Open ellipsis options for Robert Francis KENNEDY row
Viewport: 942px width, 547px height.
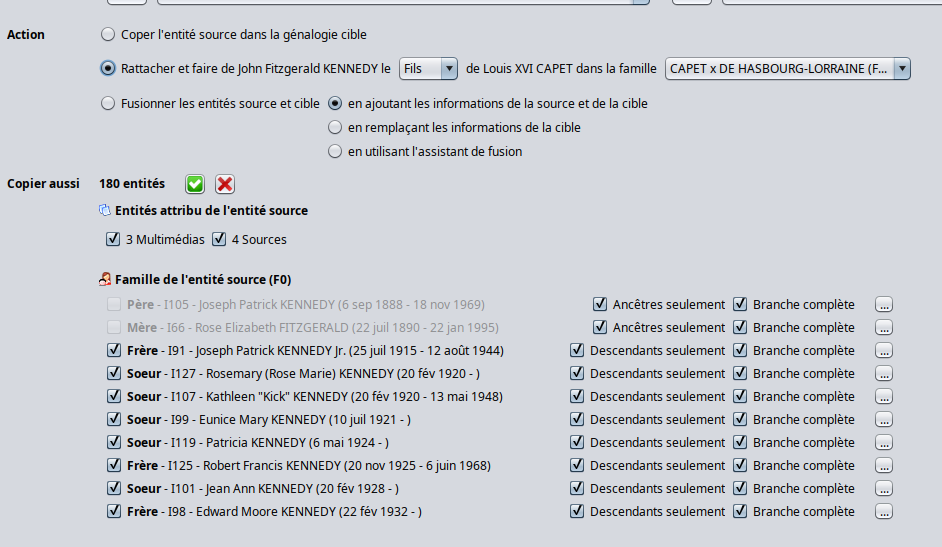pos(883,466)
